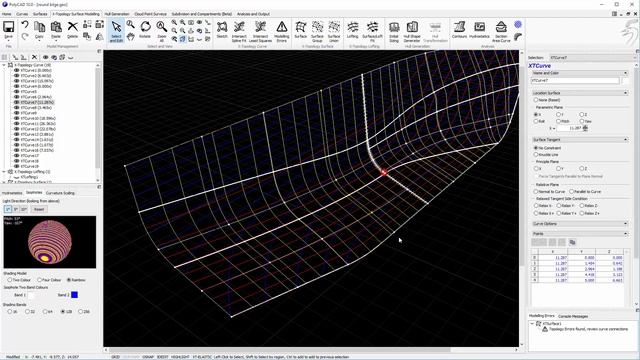Select the Two Colour shading model
640x360 pixels.
(x=10, y=280)
